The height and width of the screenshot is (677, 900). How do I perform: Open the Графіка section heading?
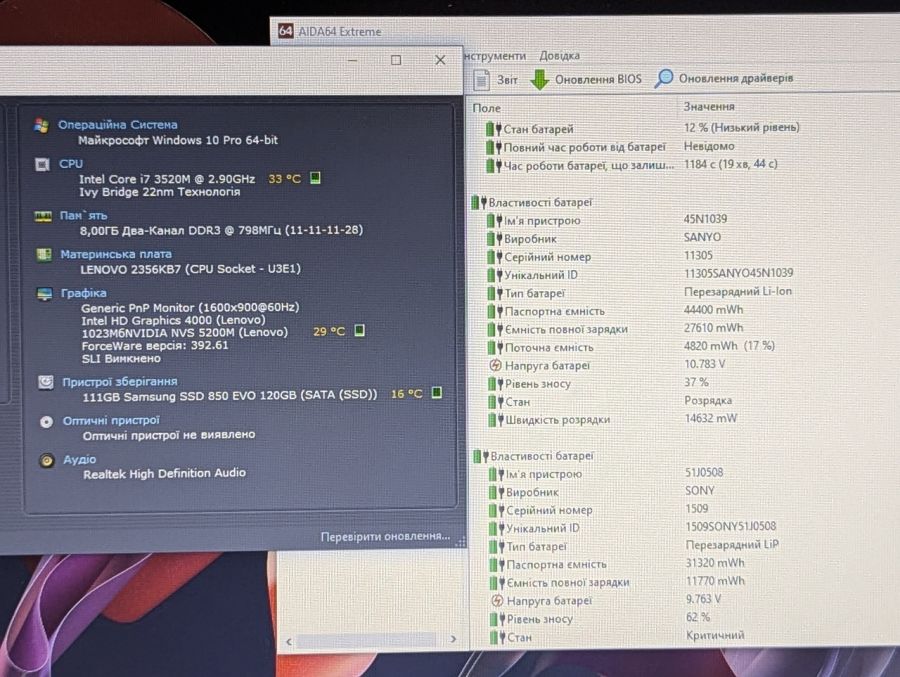pos(84,293)
